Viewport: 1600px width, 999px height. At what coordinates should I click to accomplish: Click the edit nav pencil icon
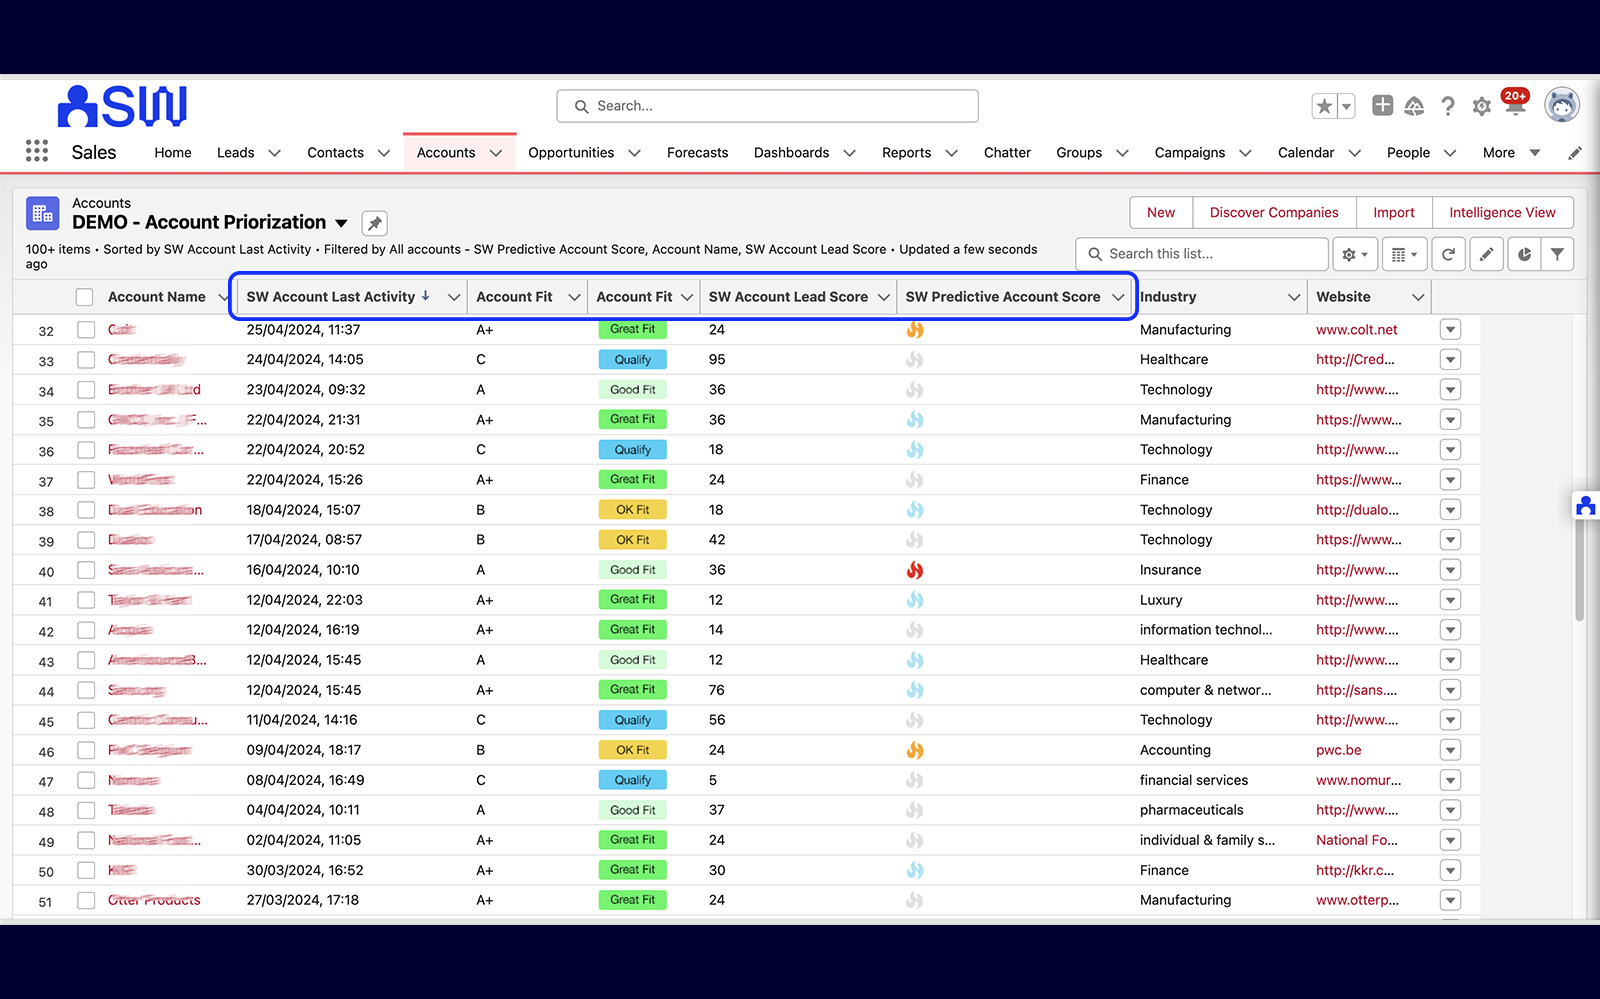(x=1574, y=153)
